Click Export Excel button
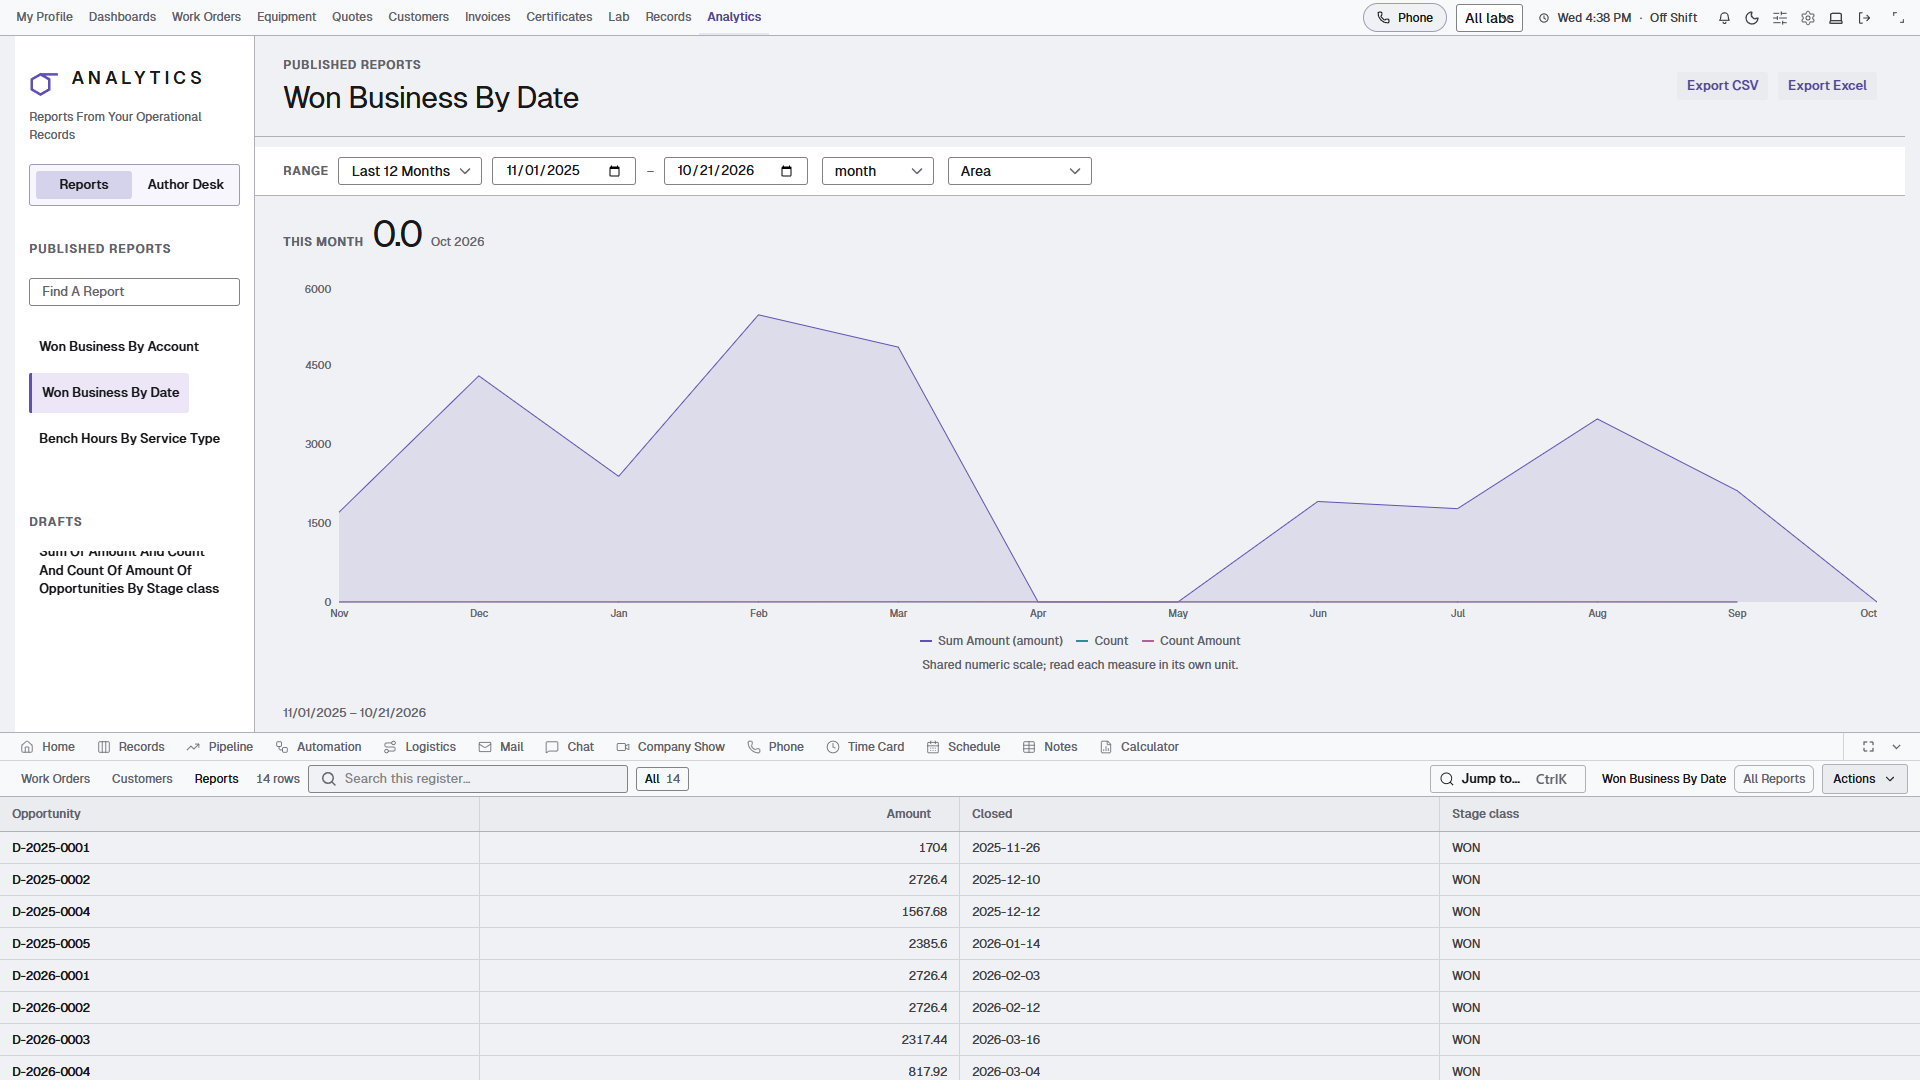The image size is (1920, 1080). point(1827,86)
